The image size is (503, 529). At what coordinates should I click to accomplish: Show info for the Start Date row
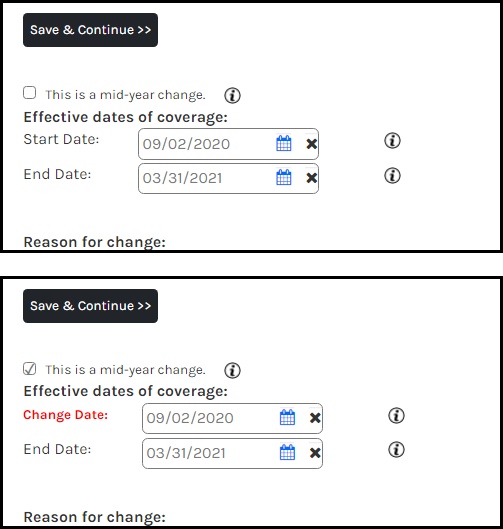[392, 140]
